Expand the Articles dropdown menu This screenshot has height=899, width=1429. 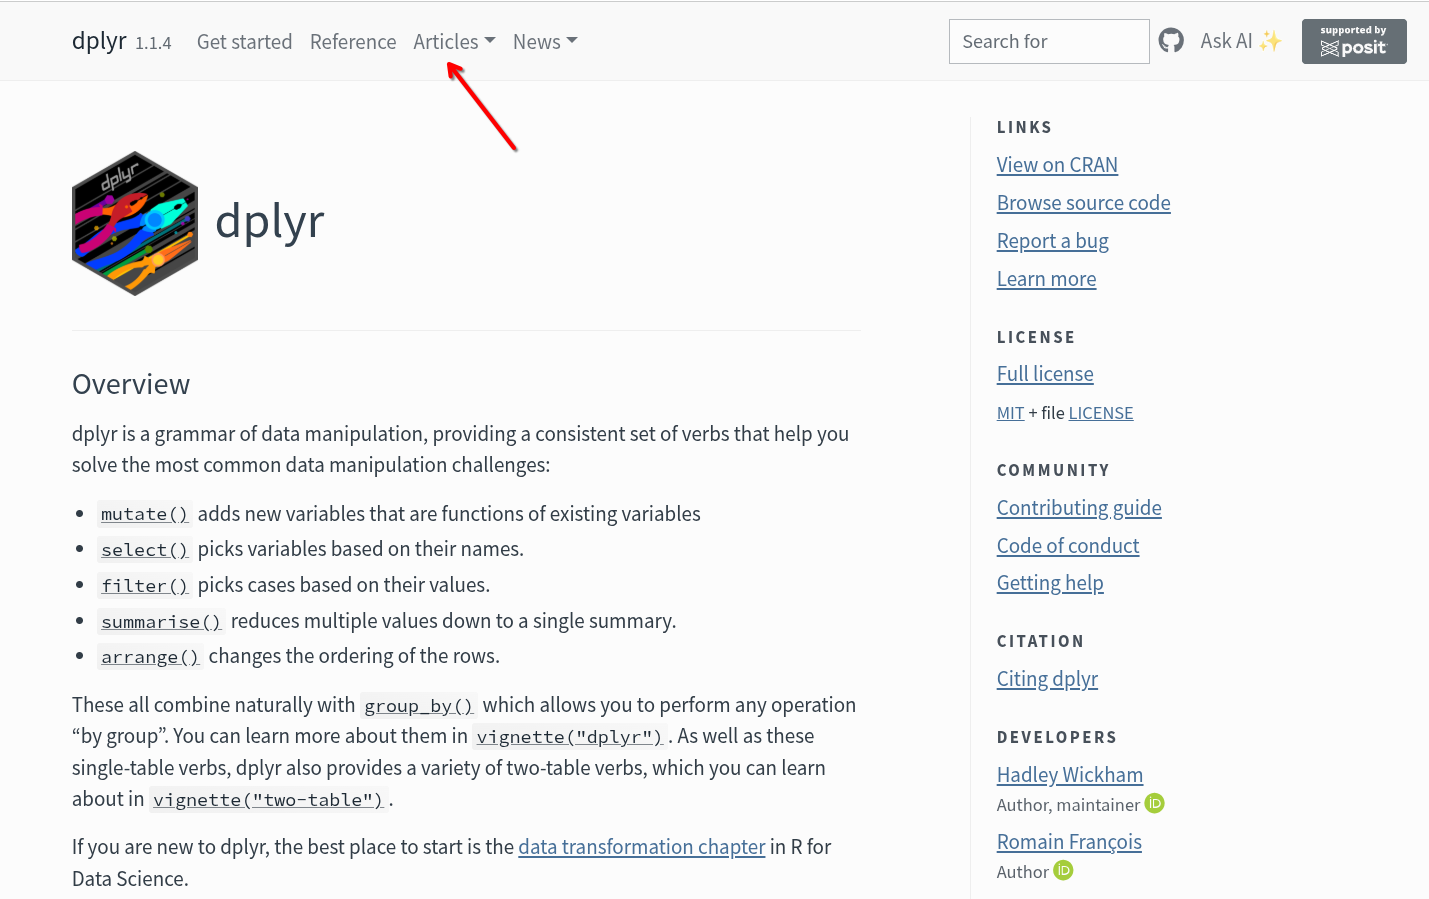coord(454,42)
